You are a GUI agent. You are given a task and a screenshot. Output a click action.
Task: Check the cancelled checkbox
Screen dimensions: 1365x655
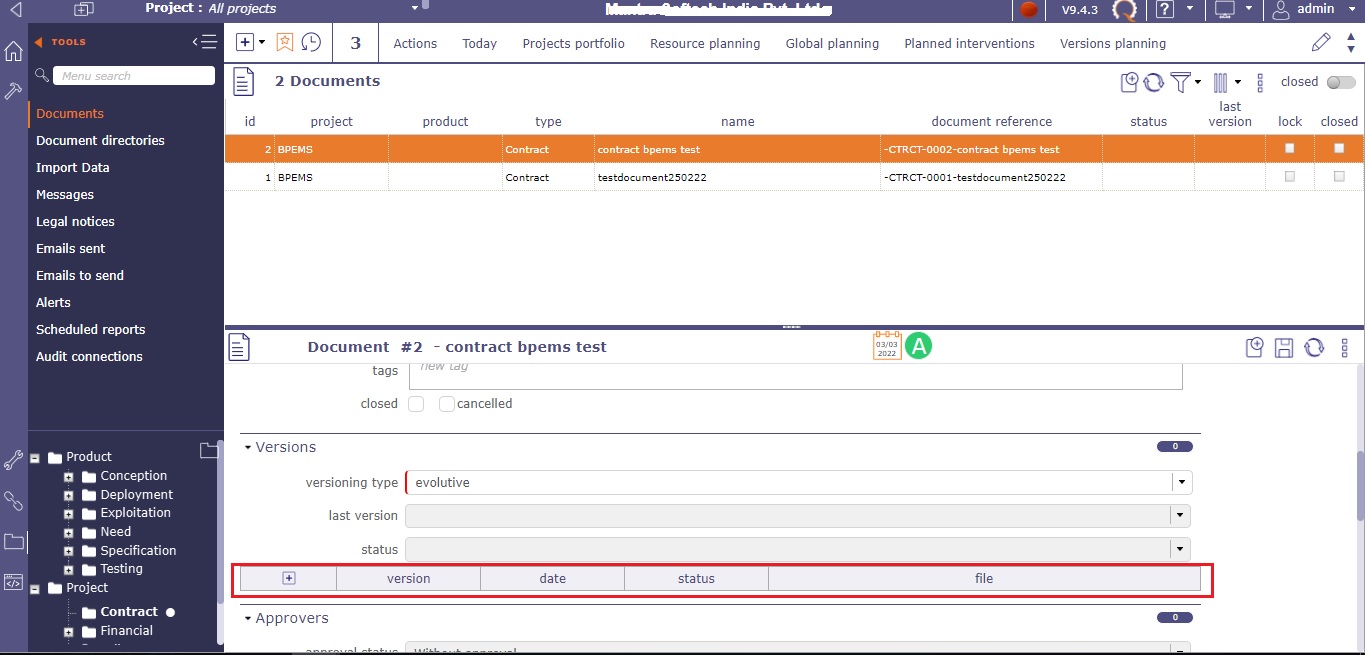coord(447,404)
